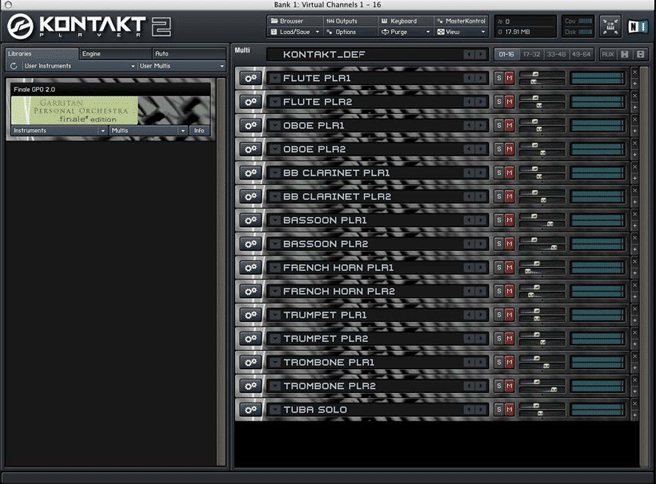This screenshot has width=656, height=484.
Task: Open the MasterKontrol panel
Action: (461, 21)
